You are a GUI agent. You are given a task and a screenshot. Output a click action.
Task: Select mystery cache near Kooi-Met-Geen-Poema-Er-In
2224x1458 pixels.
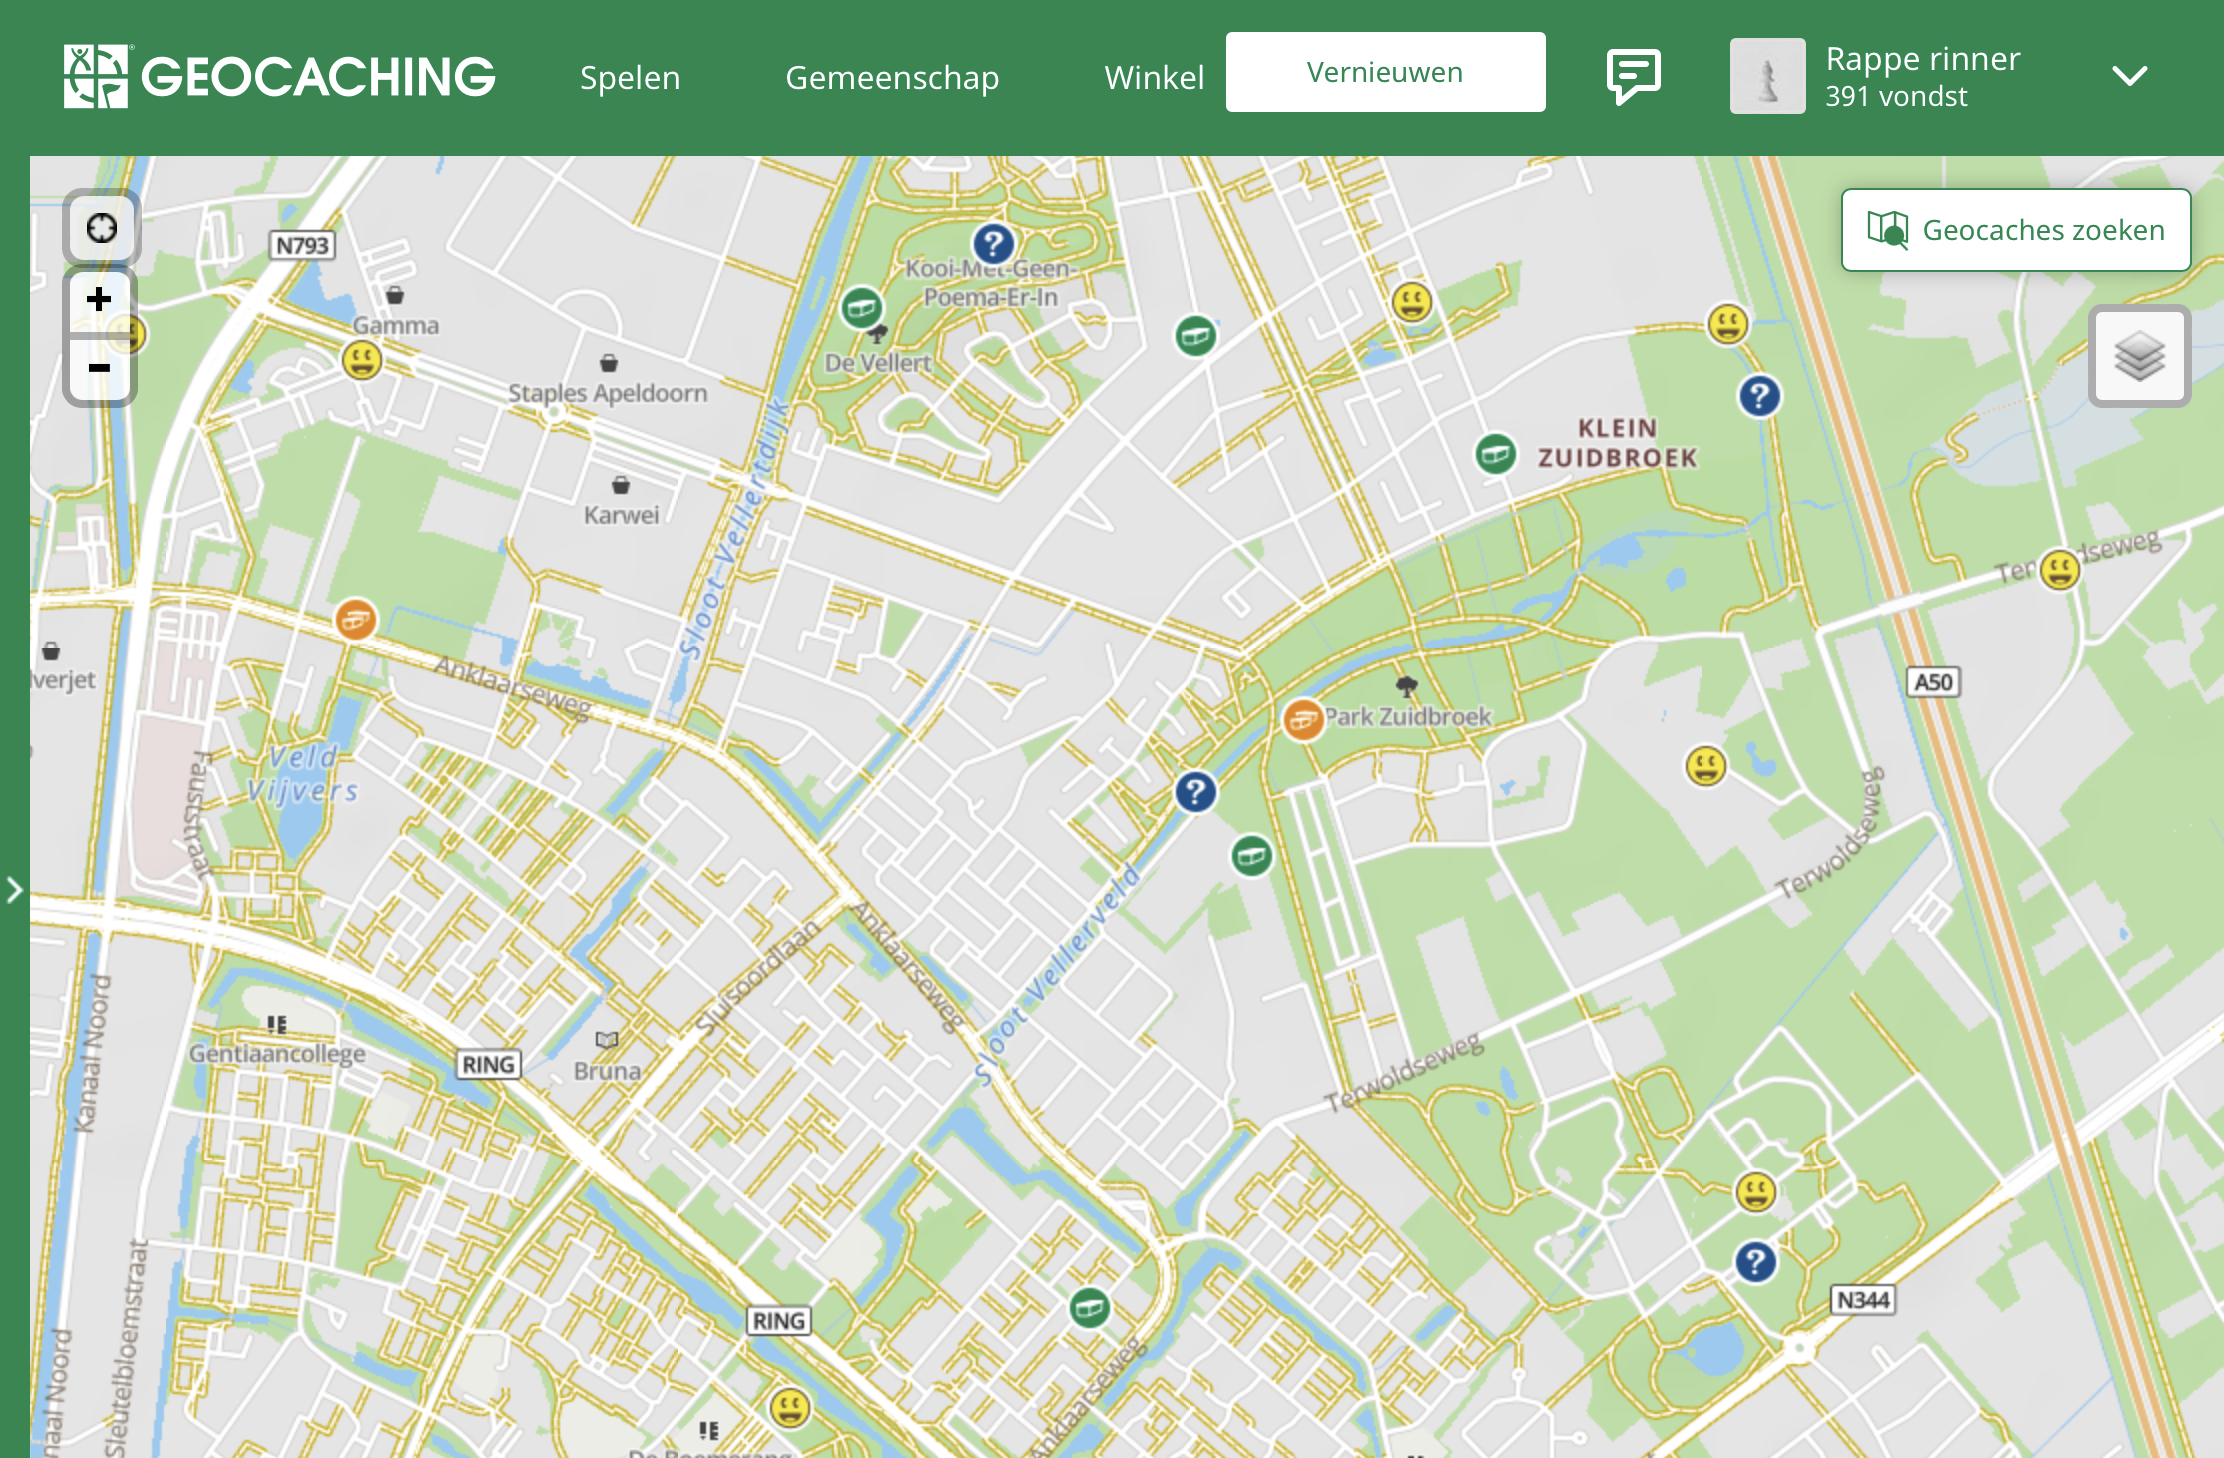pyautogui.click(x=993, y=243)
